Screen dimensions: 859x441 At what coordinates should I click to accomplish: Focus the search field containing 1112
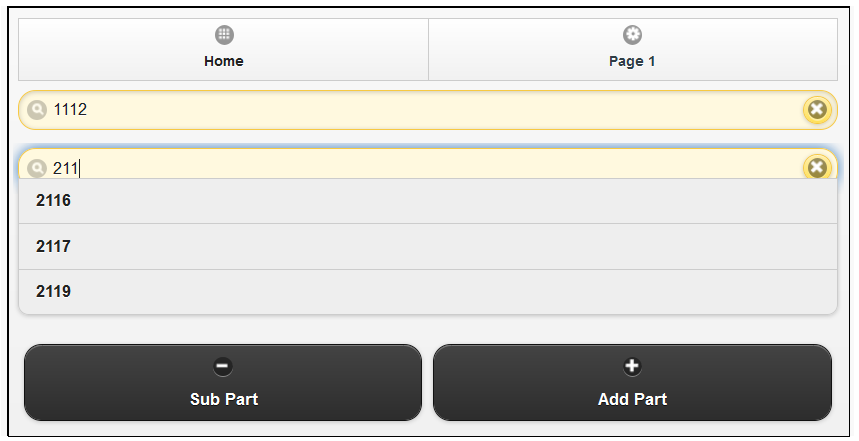click(x=428, y=110)
